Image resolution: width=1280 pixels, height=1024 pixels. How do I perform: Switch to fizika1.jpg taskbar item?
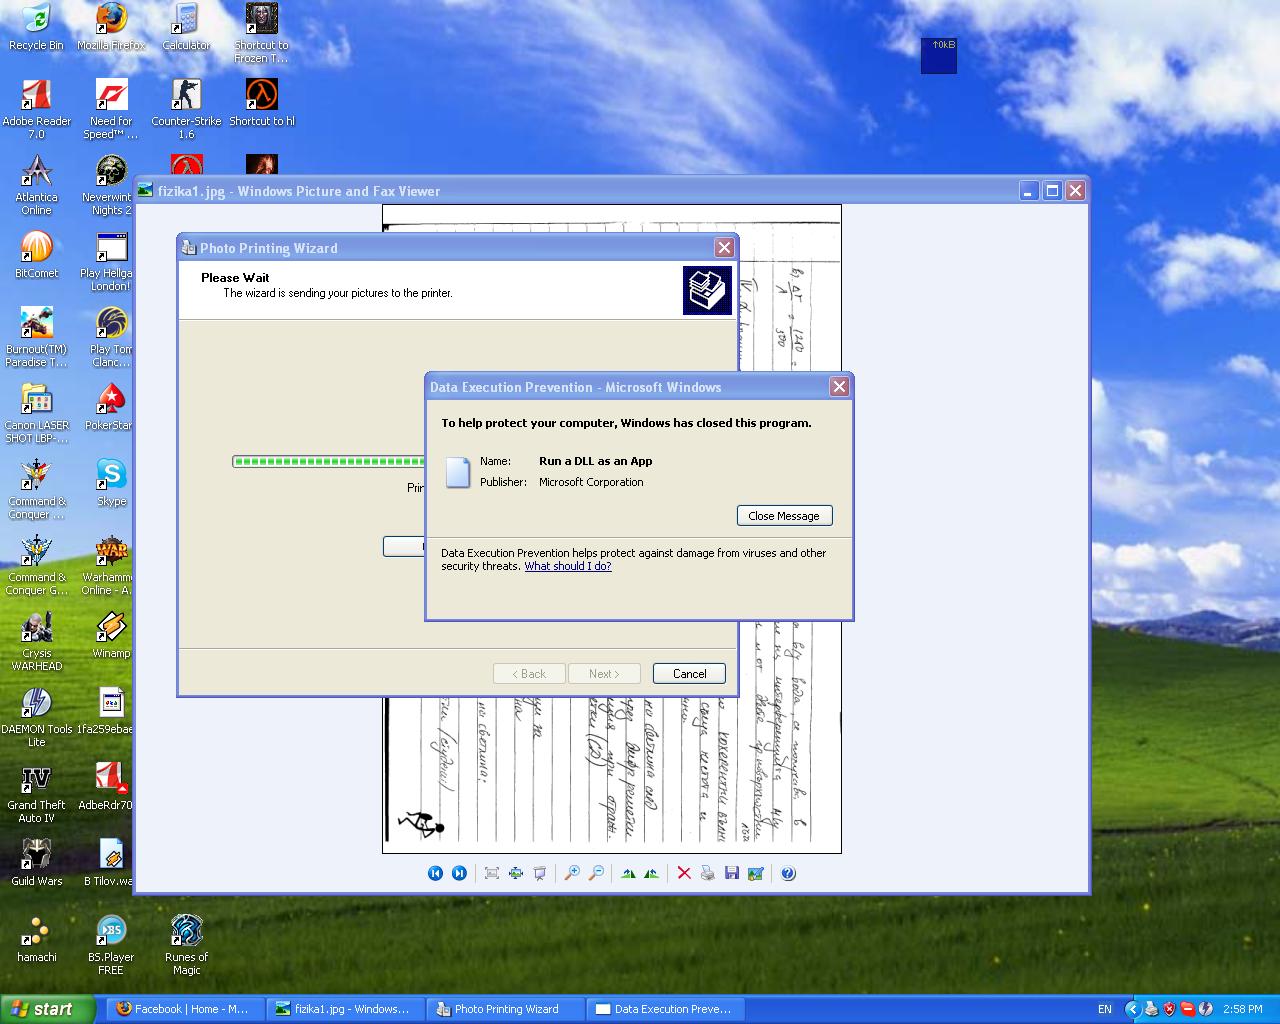[344, 1009]
